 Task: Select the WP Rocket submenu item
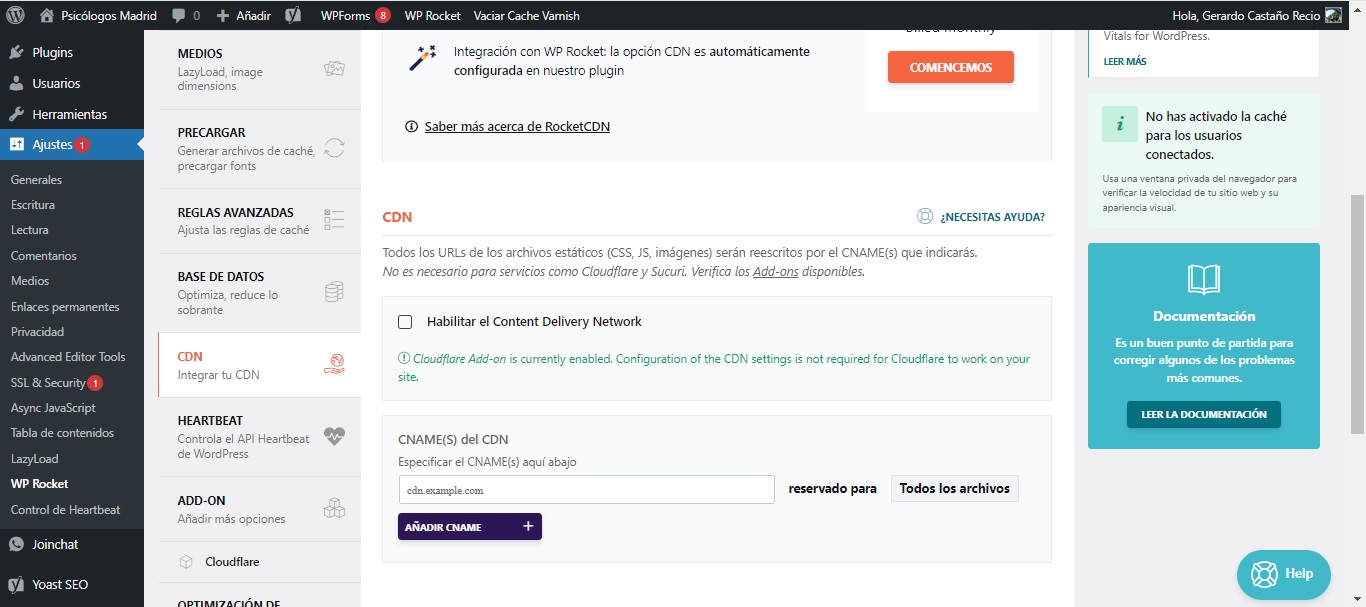[39, 484]
